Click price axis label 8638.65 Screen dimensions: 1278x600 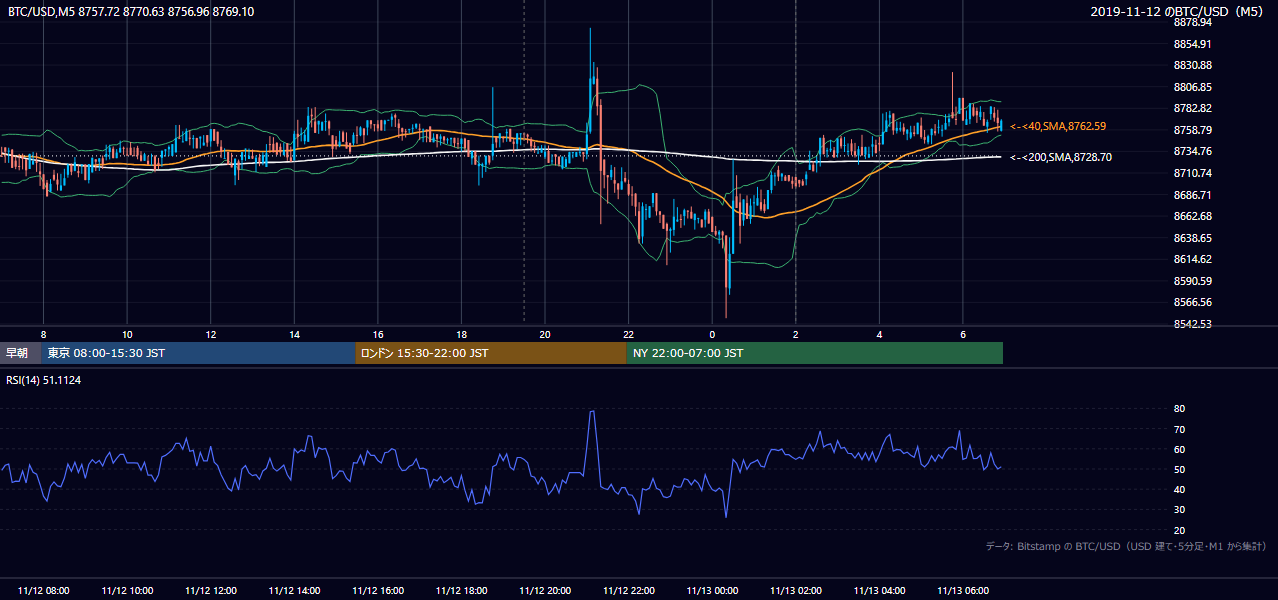[1192, 238]
